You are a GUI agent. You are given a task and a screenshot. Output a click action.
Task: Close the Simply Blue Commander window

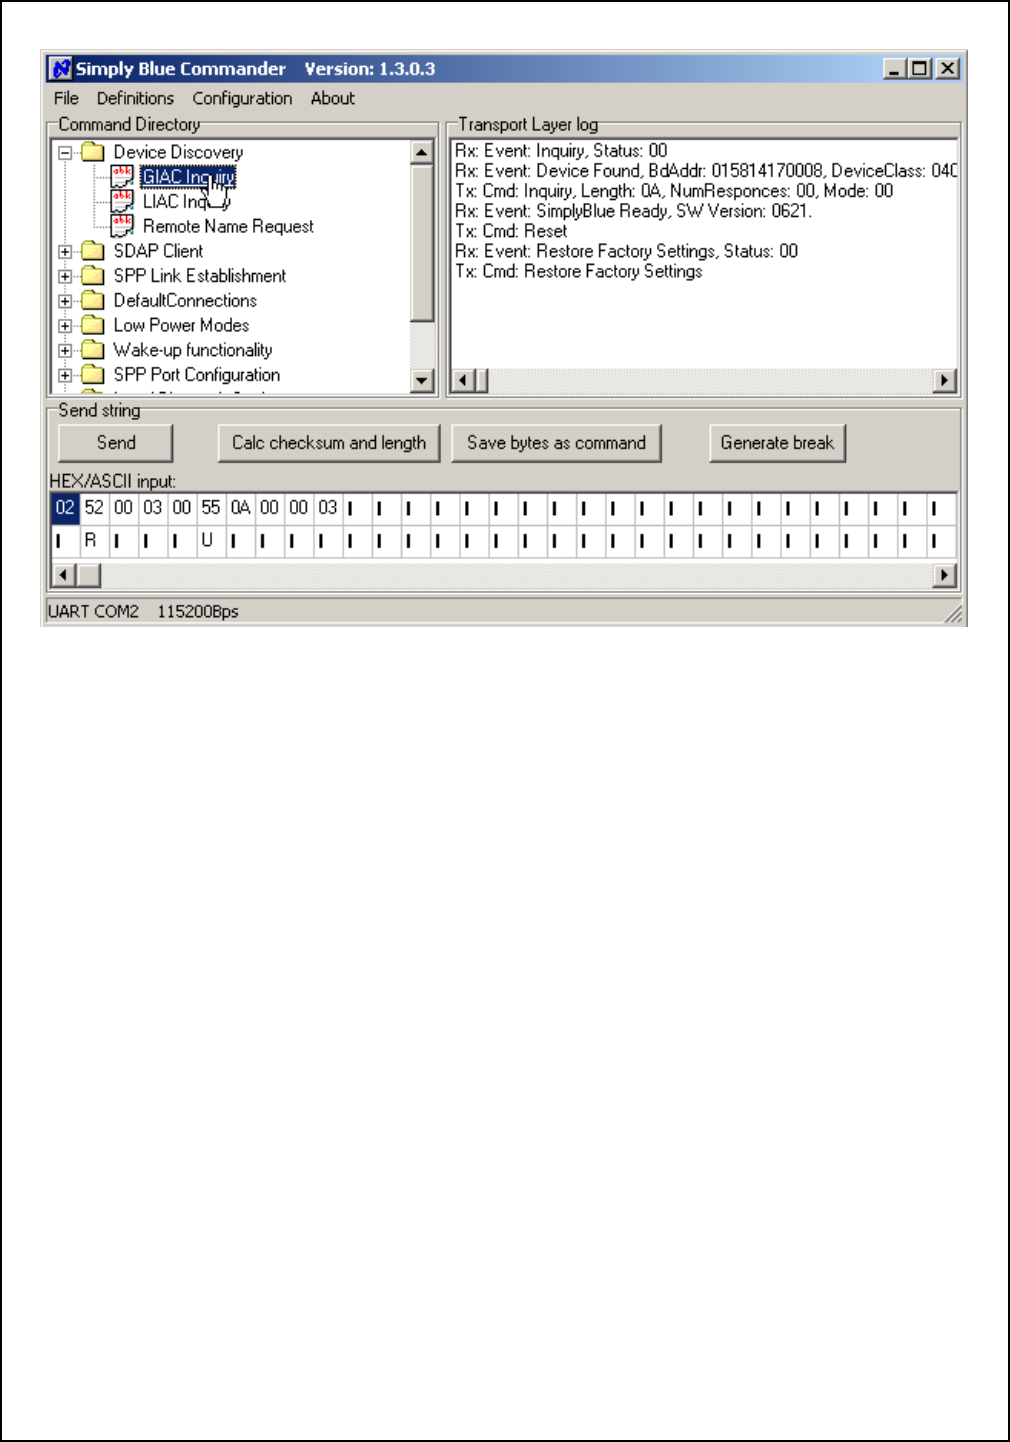click(x=947, y=68)
